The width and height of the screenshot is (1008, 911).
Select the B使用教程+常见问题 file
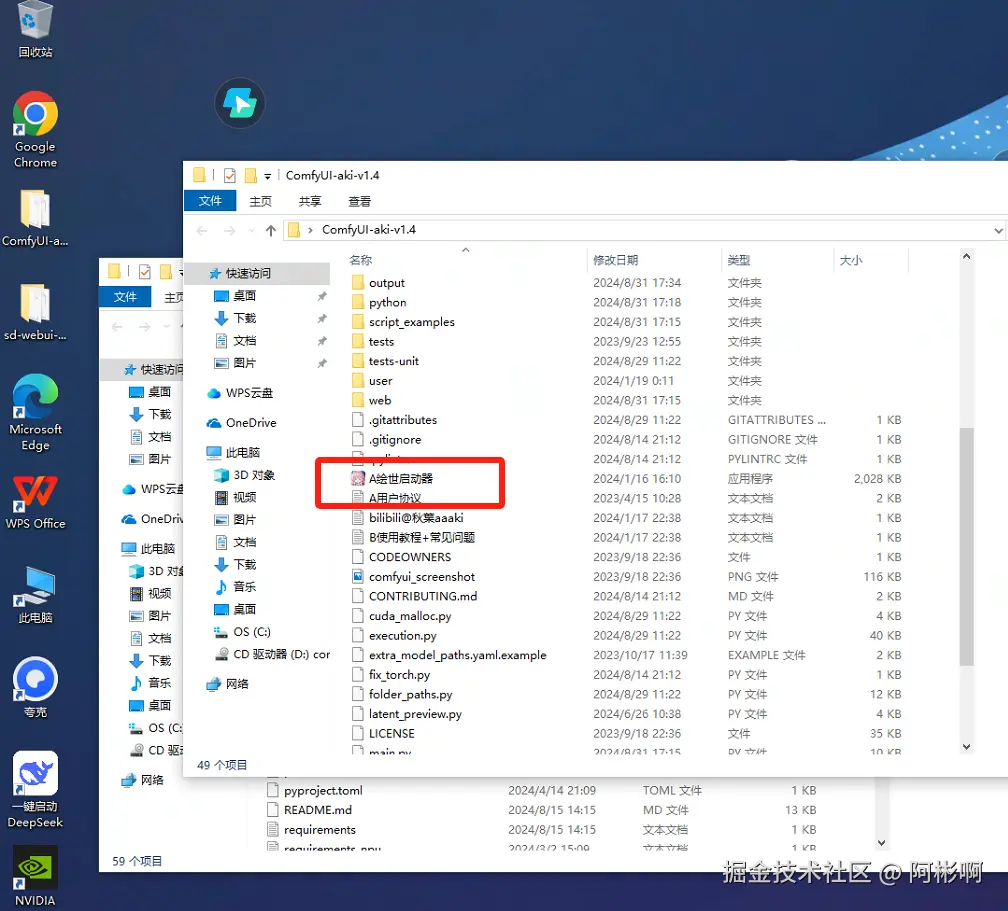[422, 537]
